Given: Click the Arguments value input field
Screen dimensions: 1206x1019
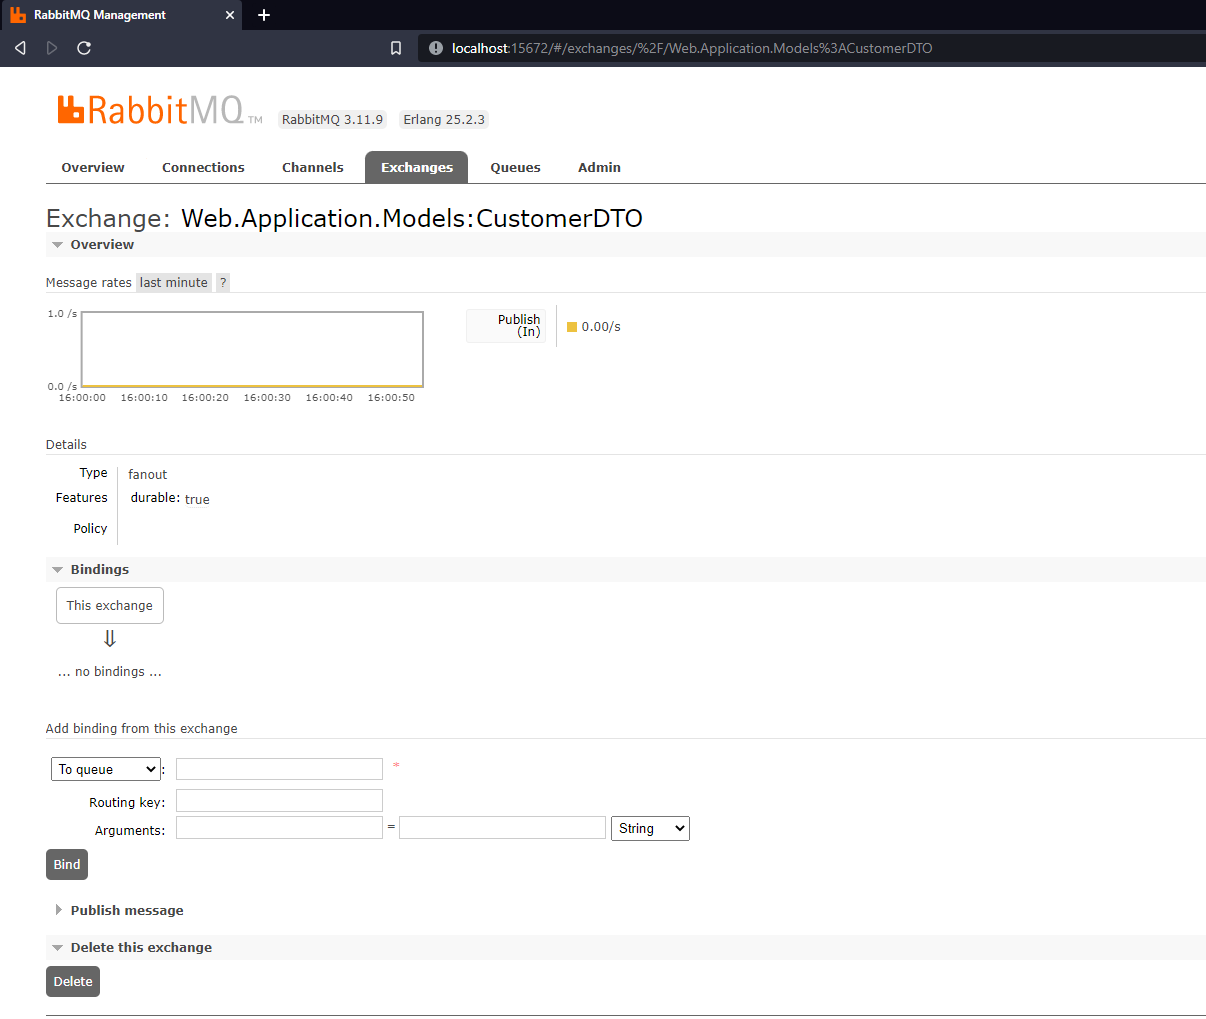Looking at the screenshot, I should [502, 828].
